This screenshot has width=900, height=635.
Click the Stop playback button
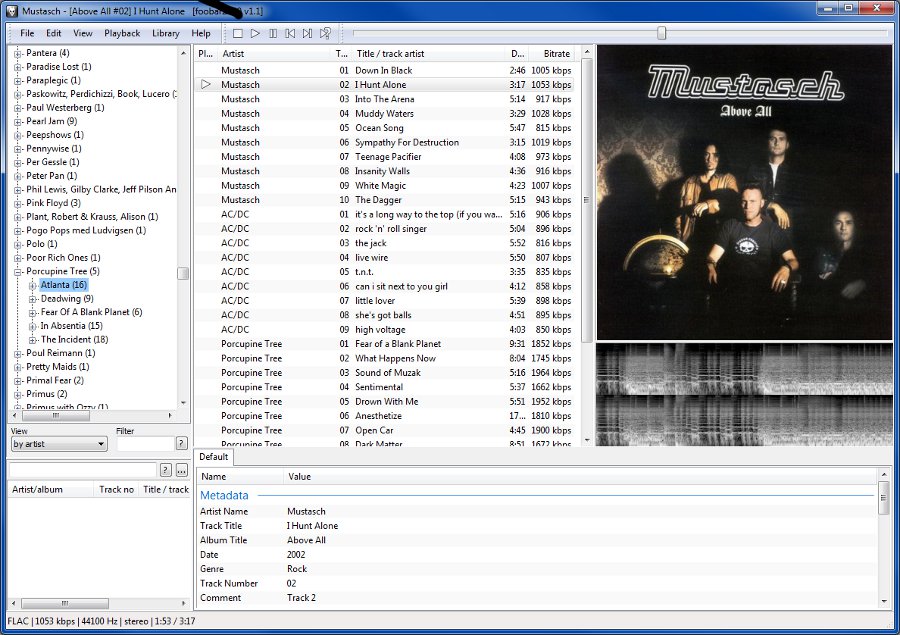coord(238,33)
